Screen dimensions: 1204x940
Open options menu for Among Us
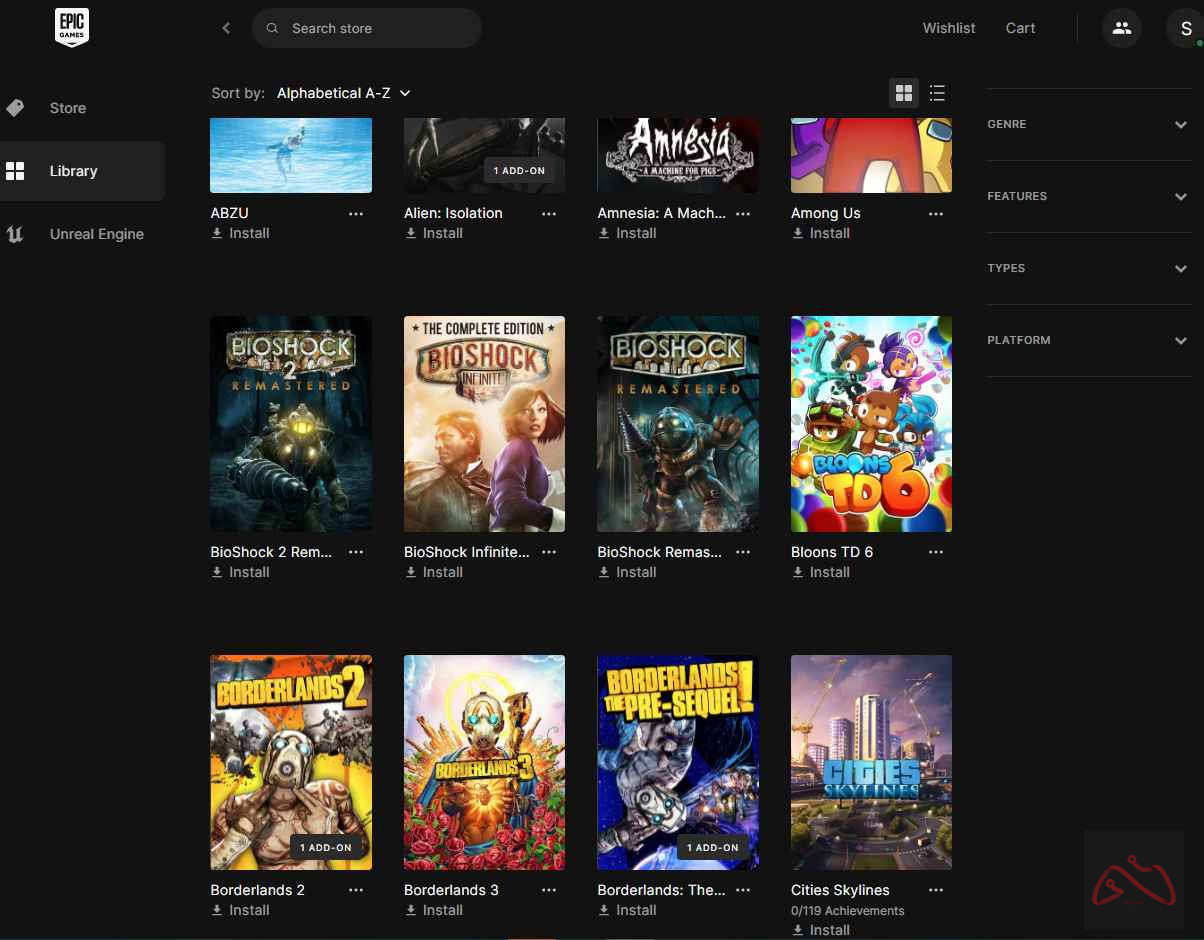(x=935, y=214)
